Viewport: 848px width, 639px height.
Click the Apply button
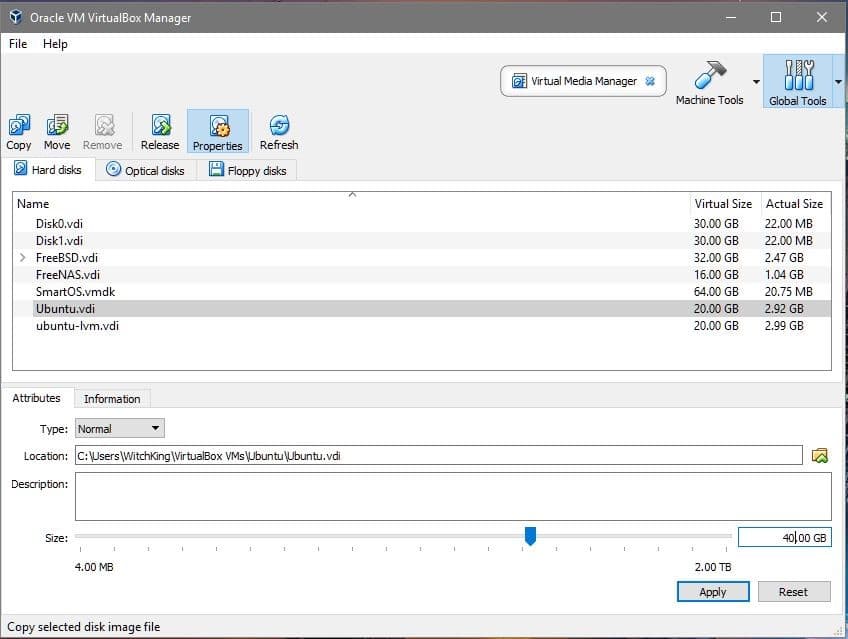pyautogui.click(x=712, y=592)
